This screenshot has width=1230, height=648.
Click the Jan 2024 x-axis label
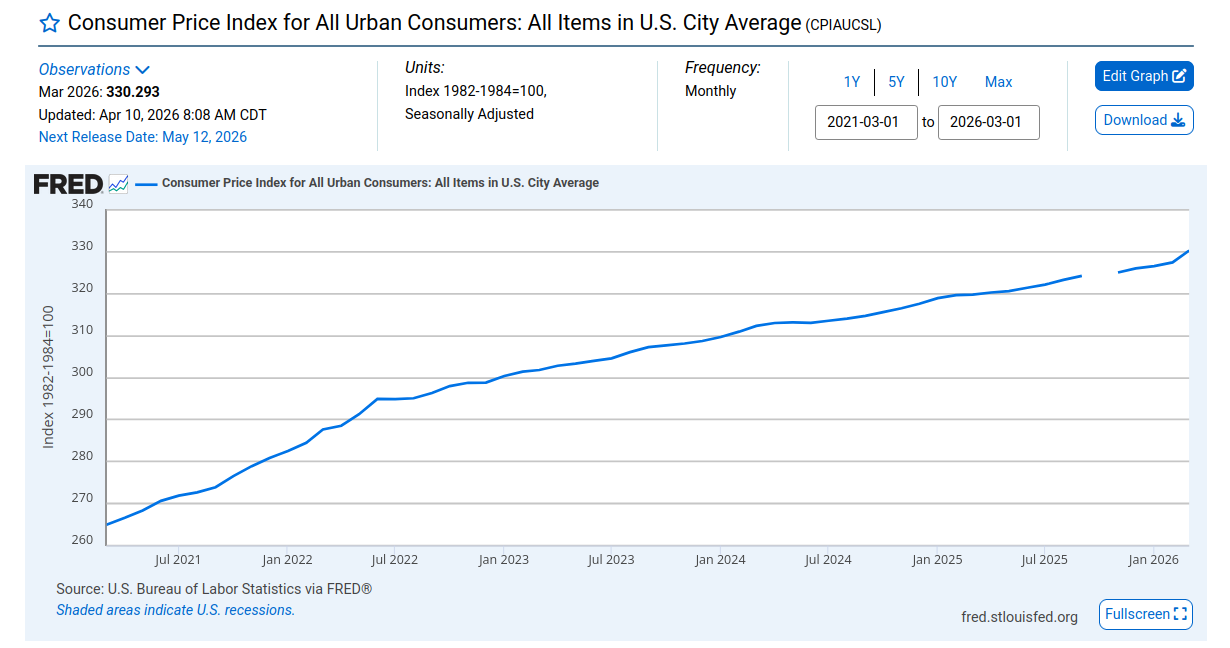coord(720,560)
